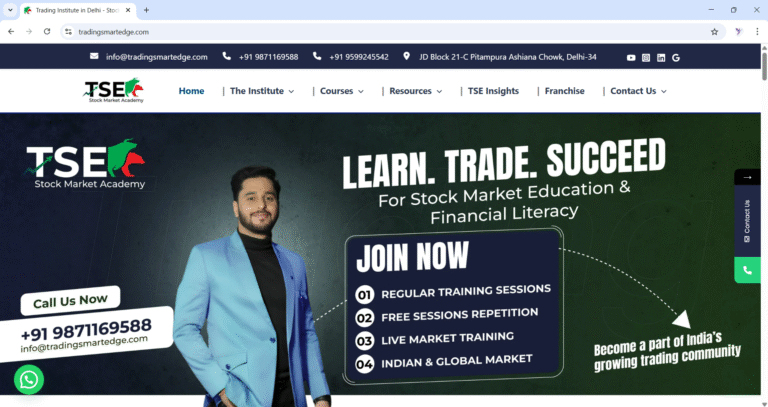Viewport: 768px width, 407px height.
Task: Open the vertical Contact Us side tab
Action: [747, 221]
